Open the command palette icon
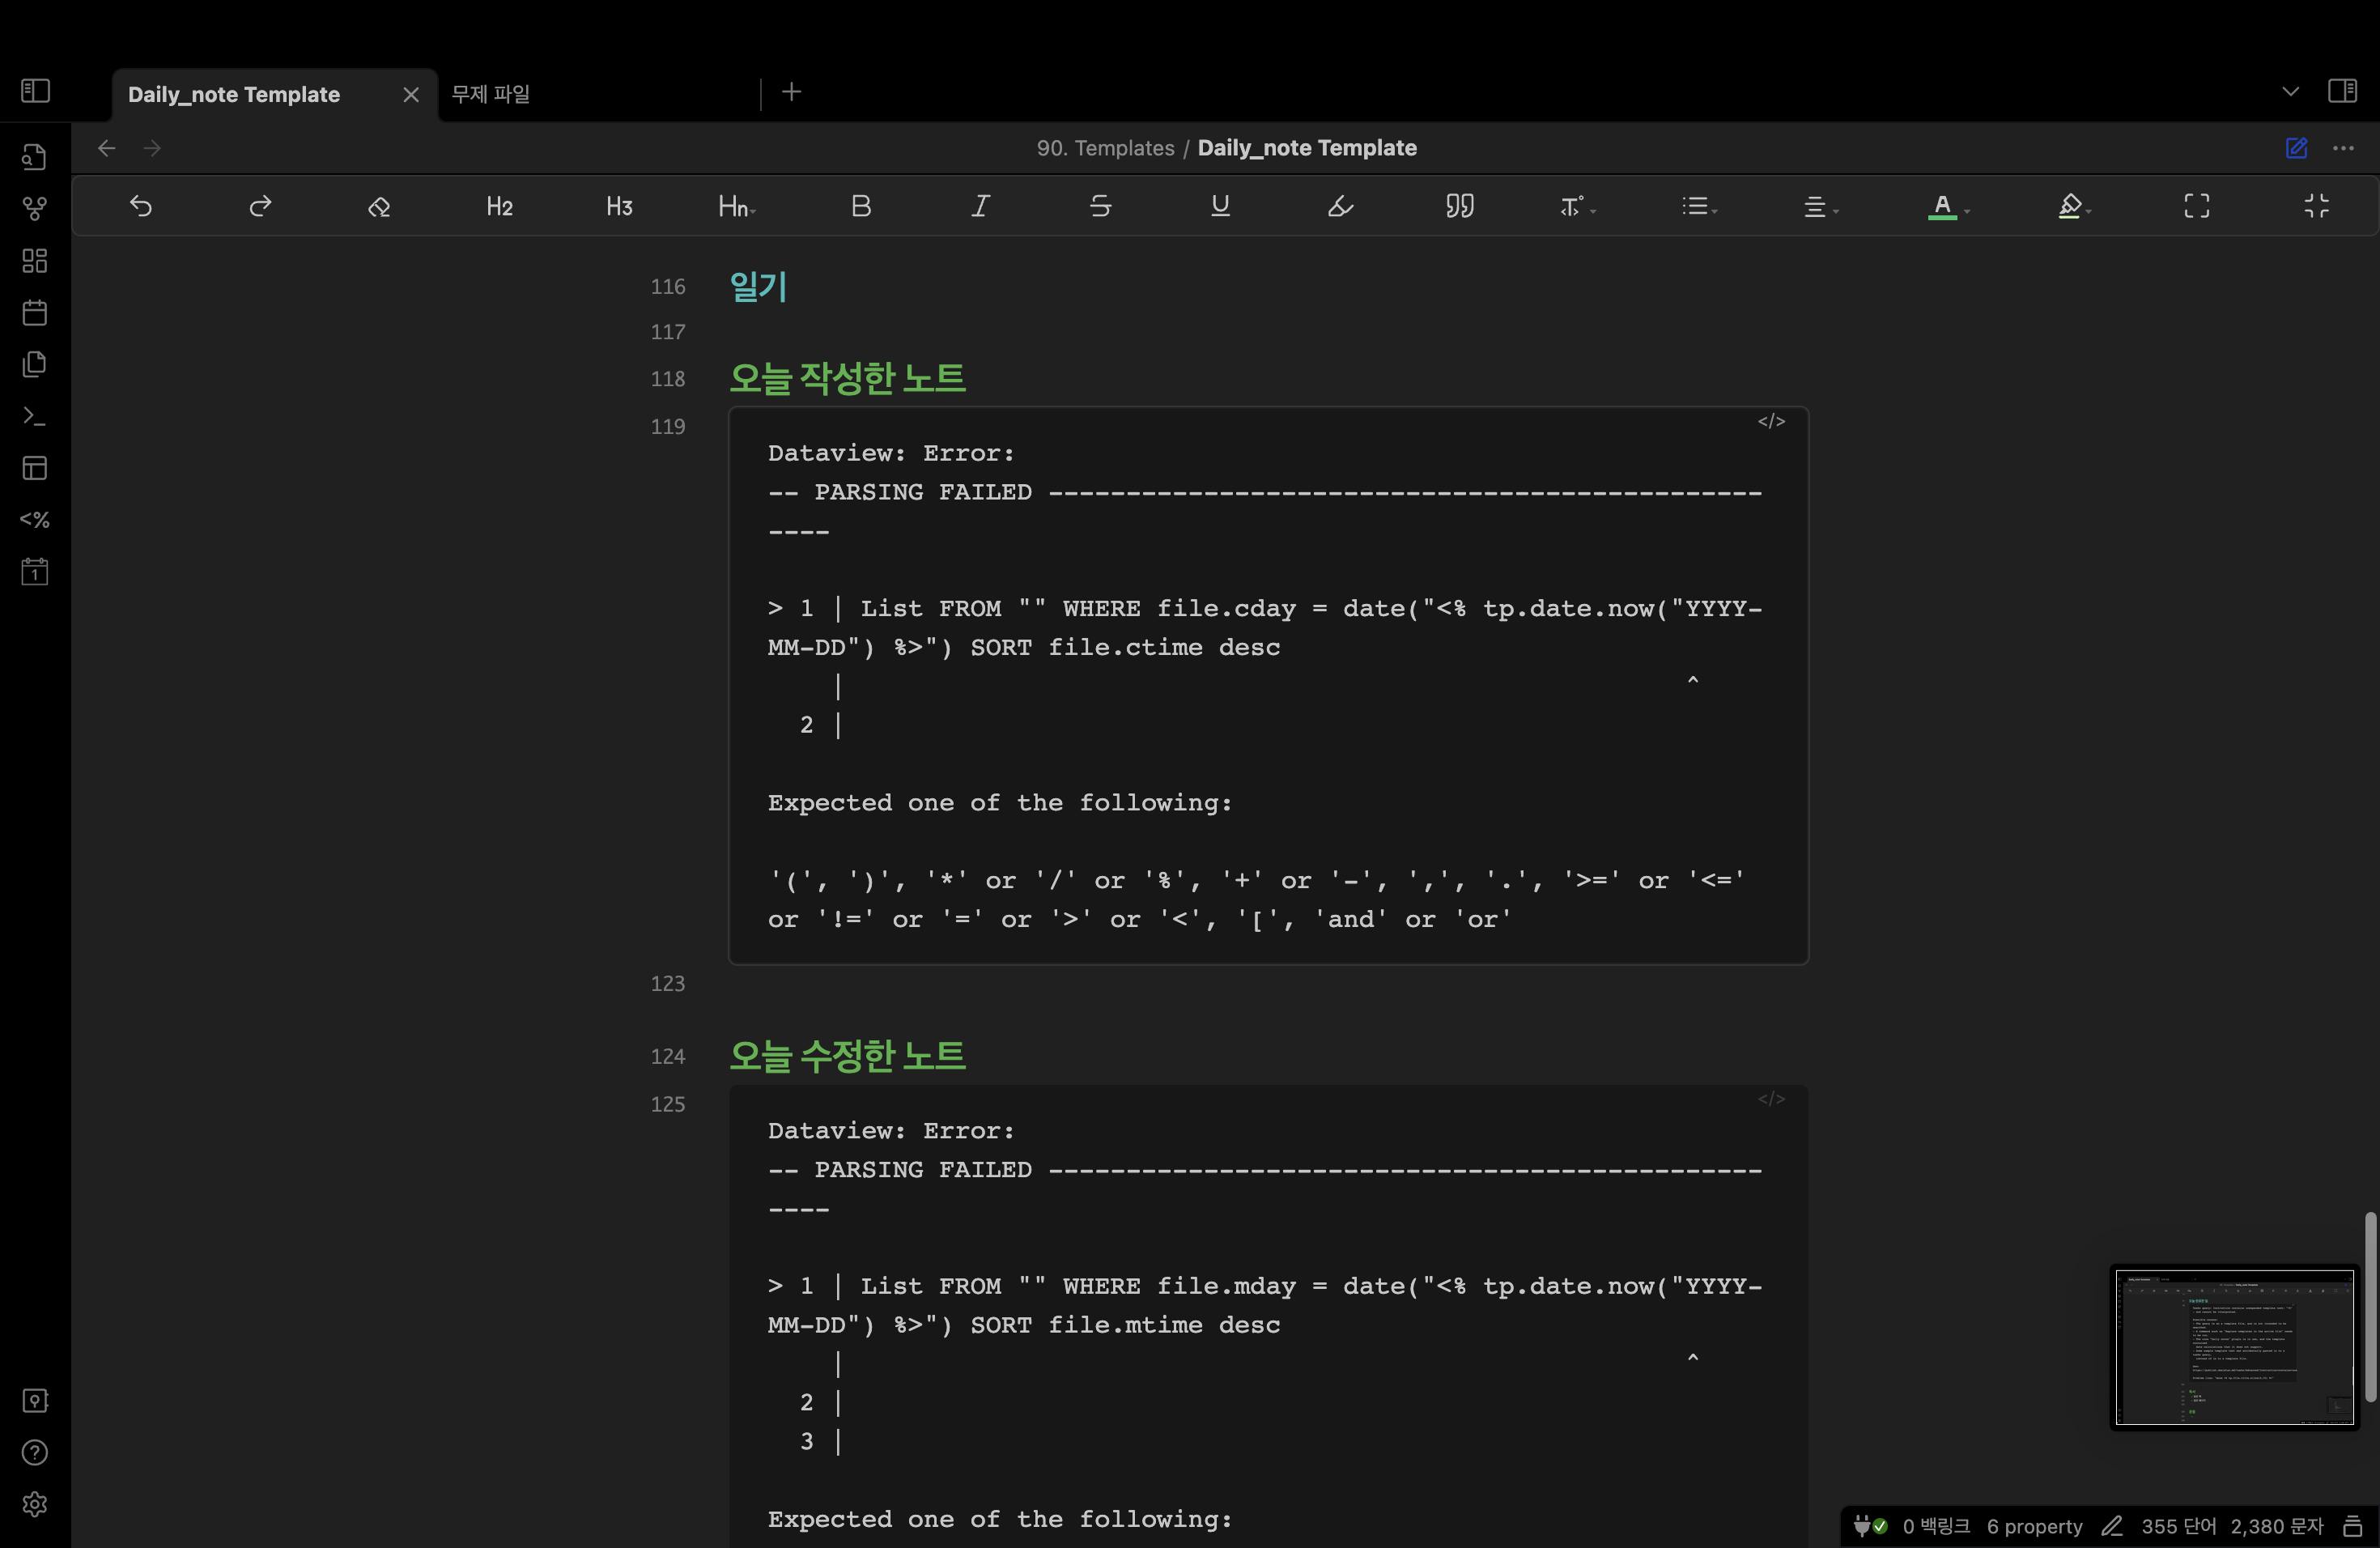 pyautogui.click(x=35, y=416)
